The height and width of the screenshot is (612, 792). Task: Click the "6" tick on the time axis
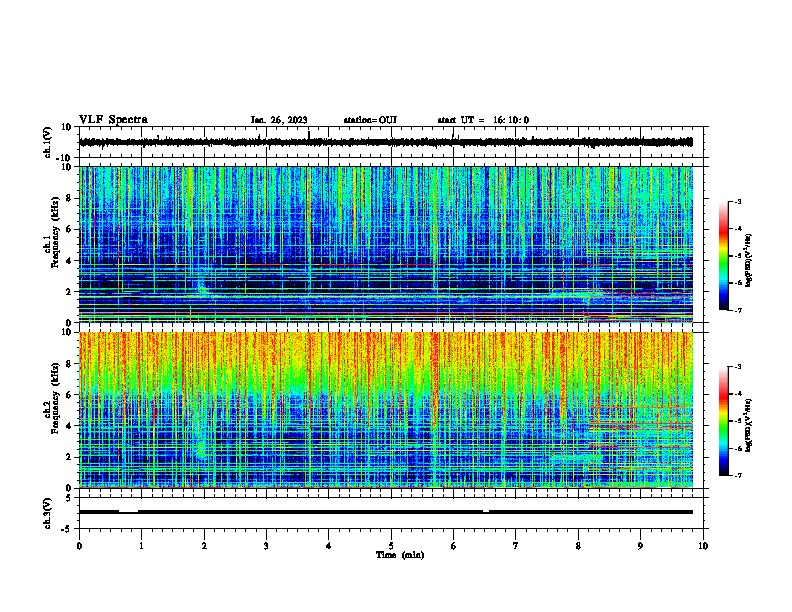click(453, 546)
